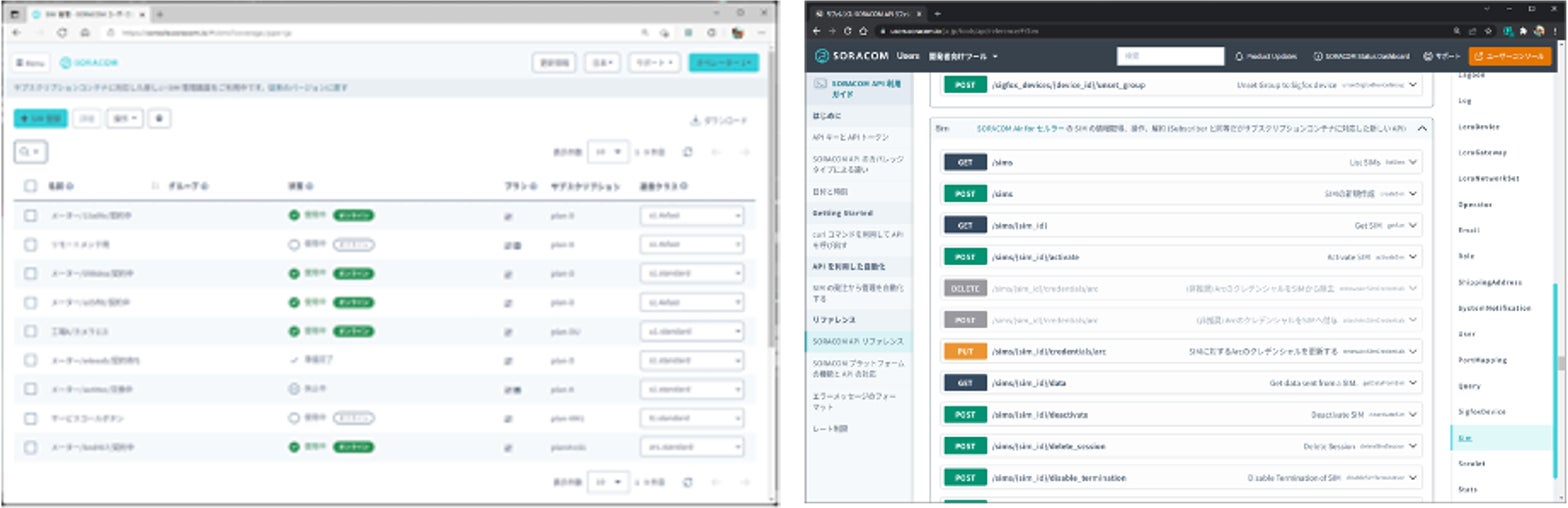Open a new tab in the Chrome window

click(x=937, y=13)
